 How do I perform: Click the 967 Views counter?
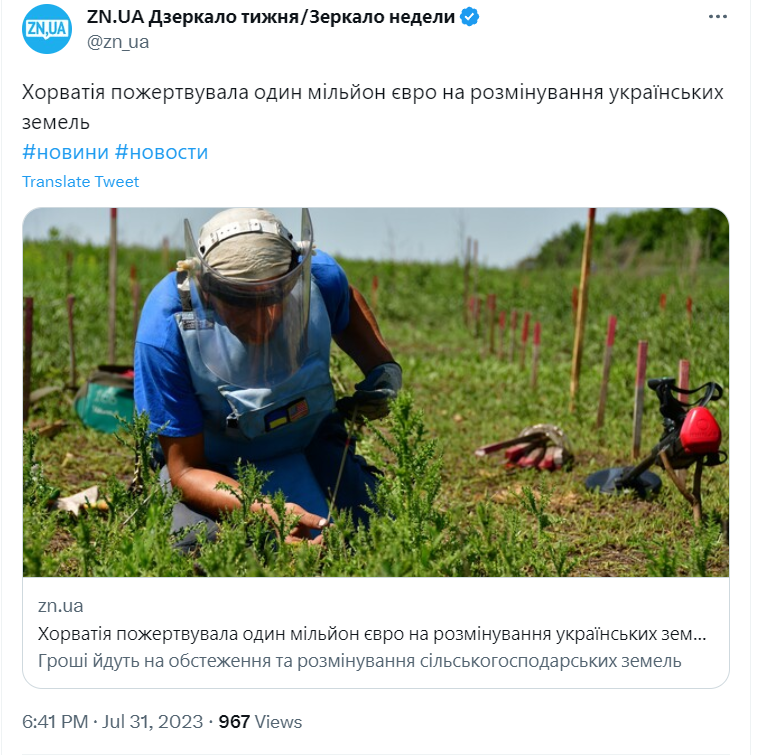point(260,722)
